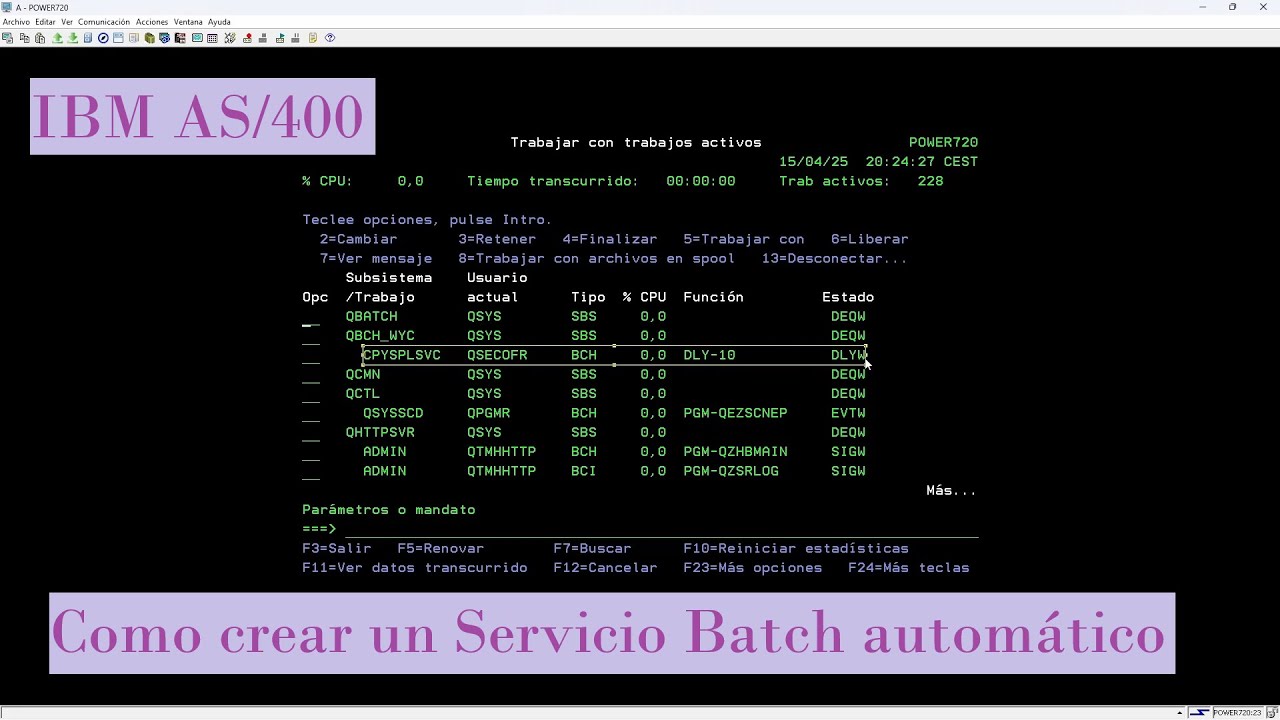Click the Trab activos value 228
Image resolution: width=1280 pixels, height=720 pixels.
930,181
